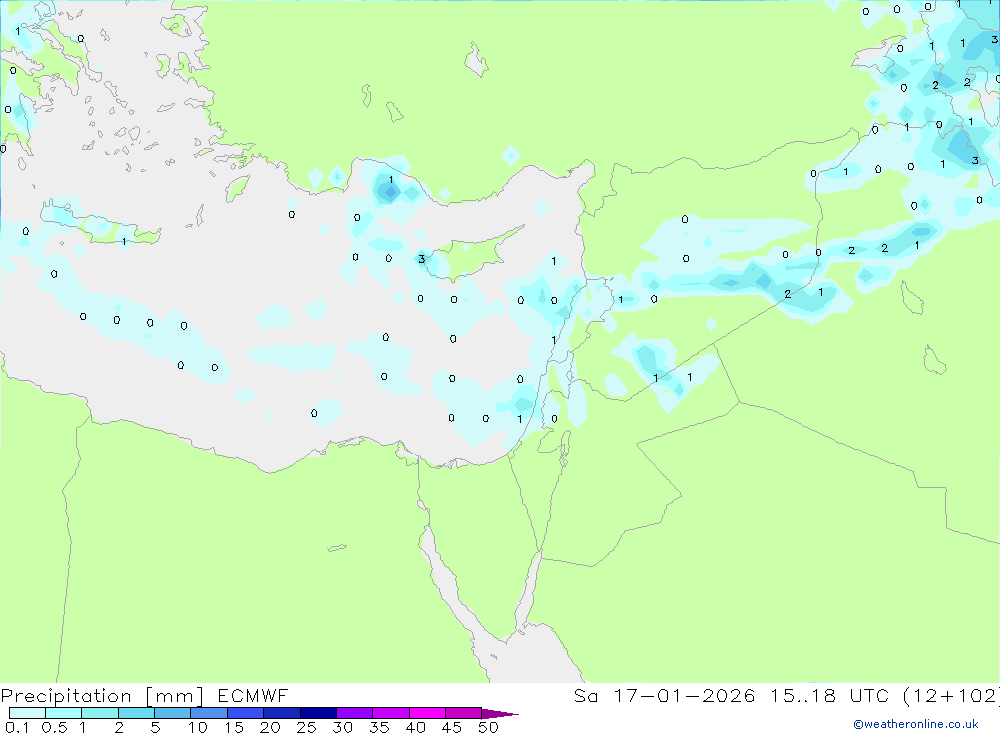Click the island of Cyprus on map
This screenshot has height=733, width=1000.
click(472, 254)
